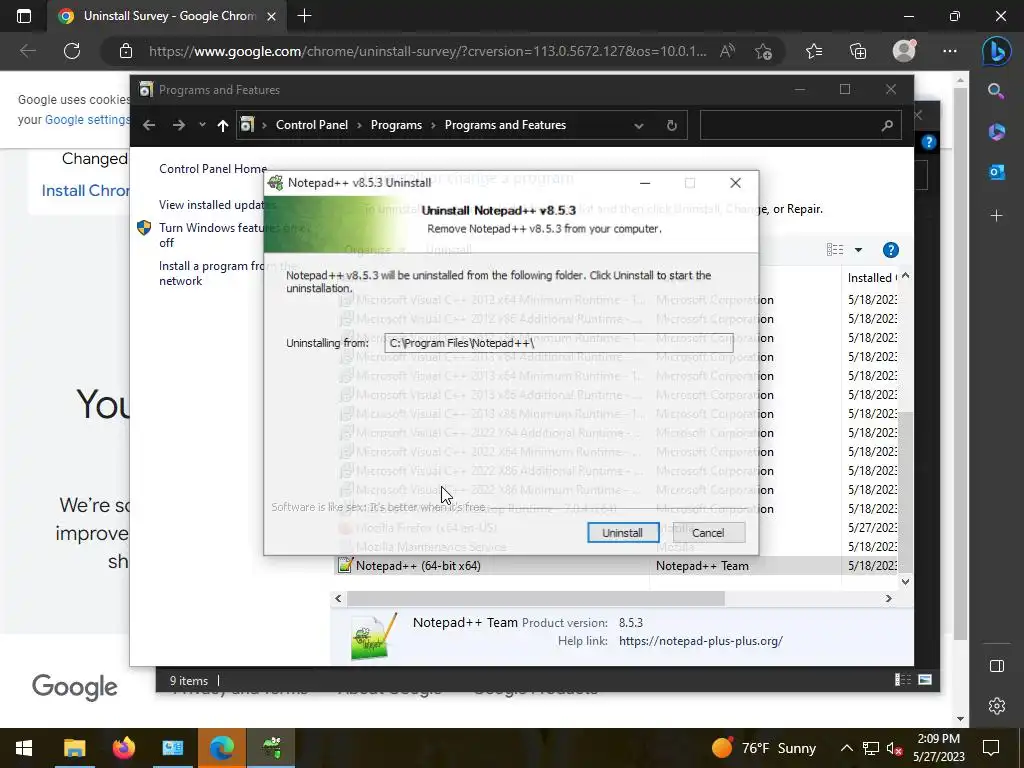
Task: Refresh the Programs and Features list
Action: point(671,125)
